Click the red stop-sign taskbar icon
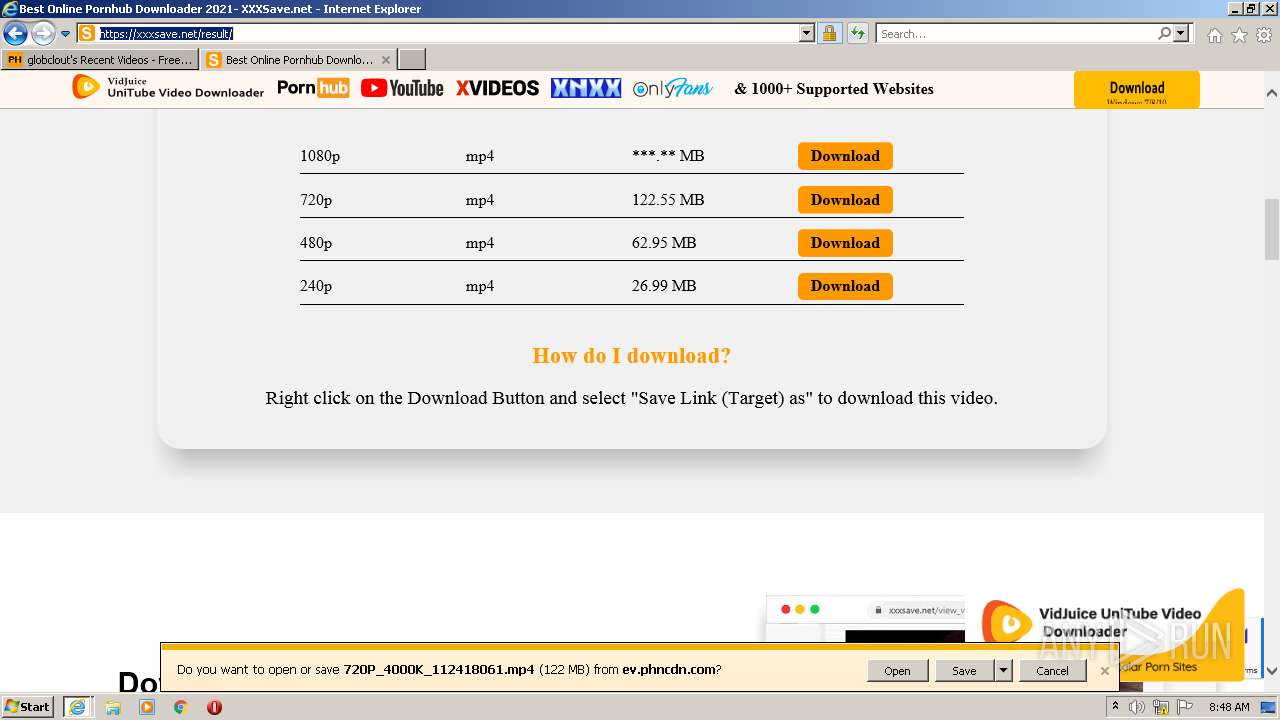 (x=214, y=707)
